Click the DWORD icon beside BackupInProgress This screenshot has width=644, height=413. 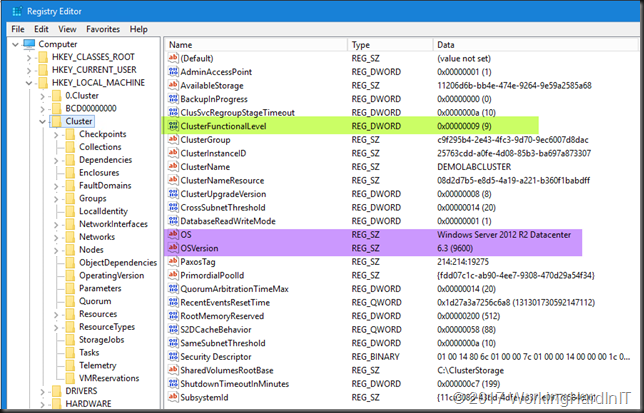pyautogui.click(x=173, y=99)
